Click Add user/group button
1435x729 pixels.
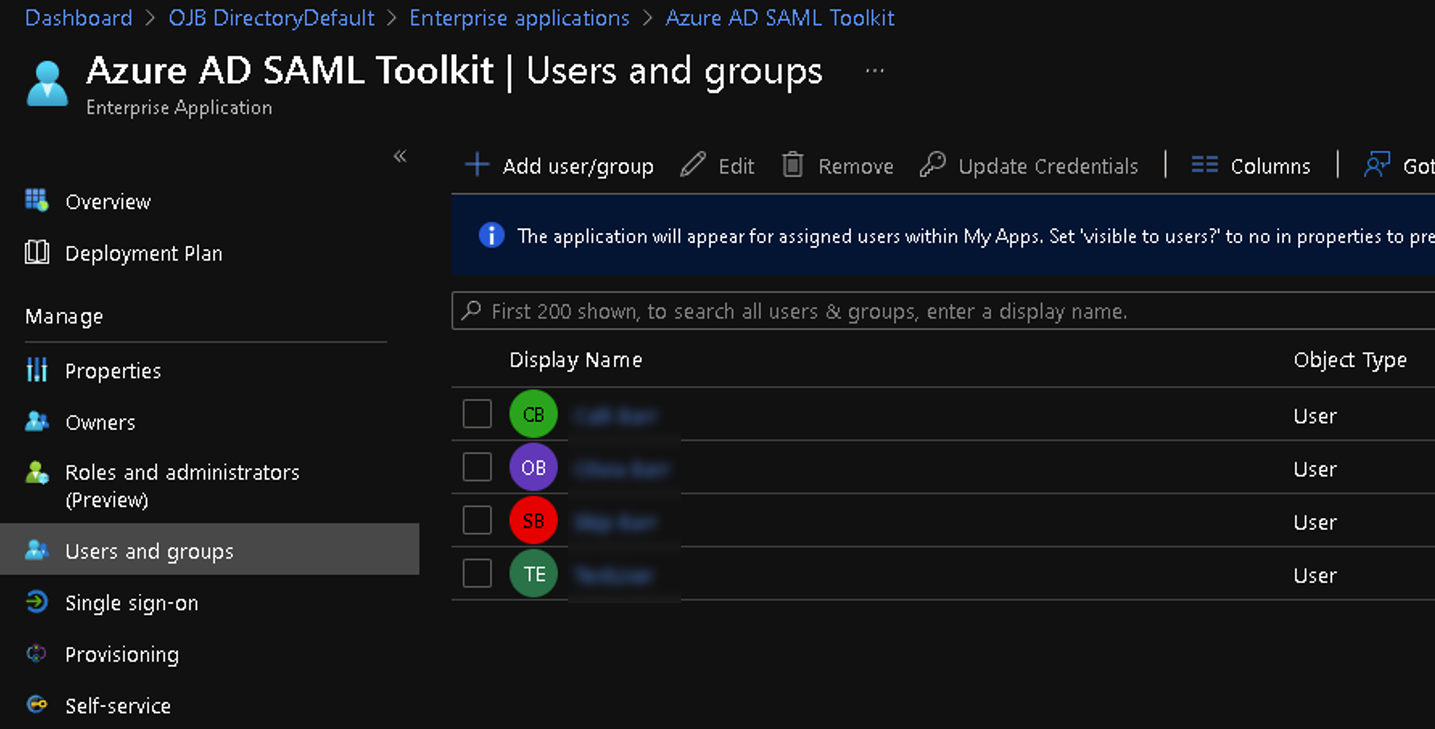tap(559, 166)
